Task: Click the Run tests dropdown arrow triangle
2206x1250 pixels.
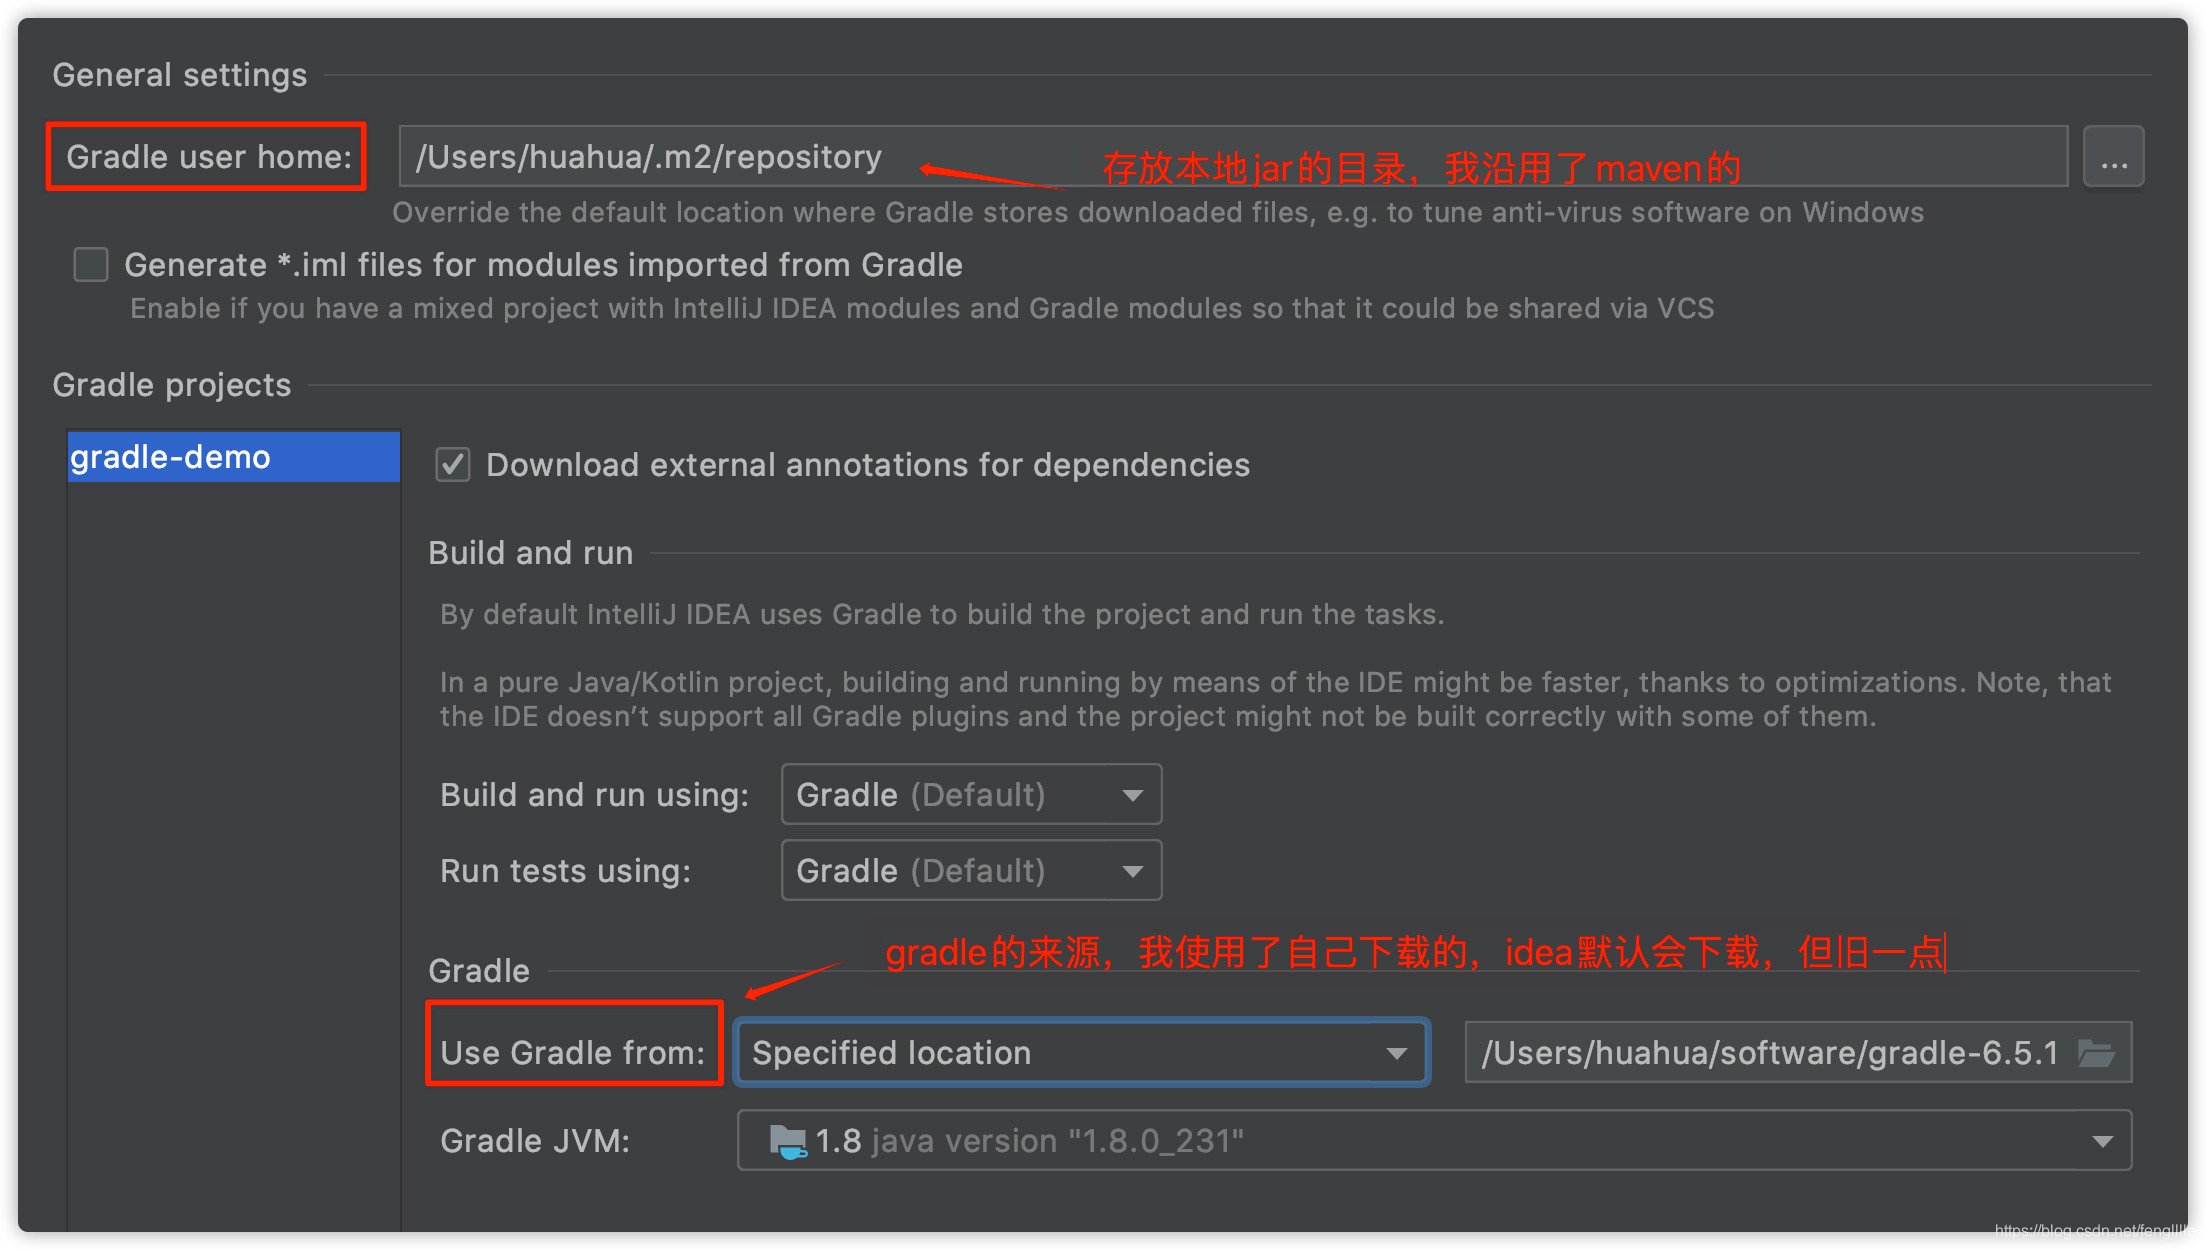Action: pyautogui.click(x=1133, y=870)
